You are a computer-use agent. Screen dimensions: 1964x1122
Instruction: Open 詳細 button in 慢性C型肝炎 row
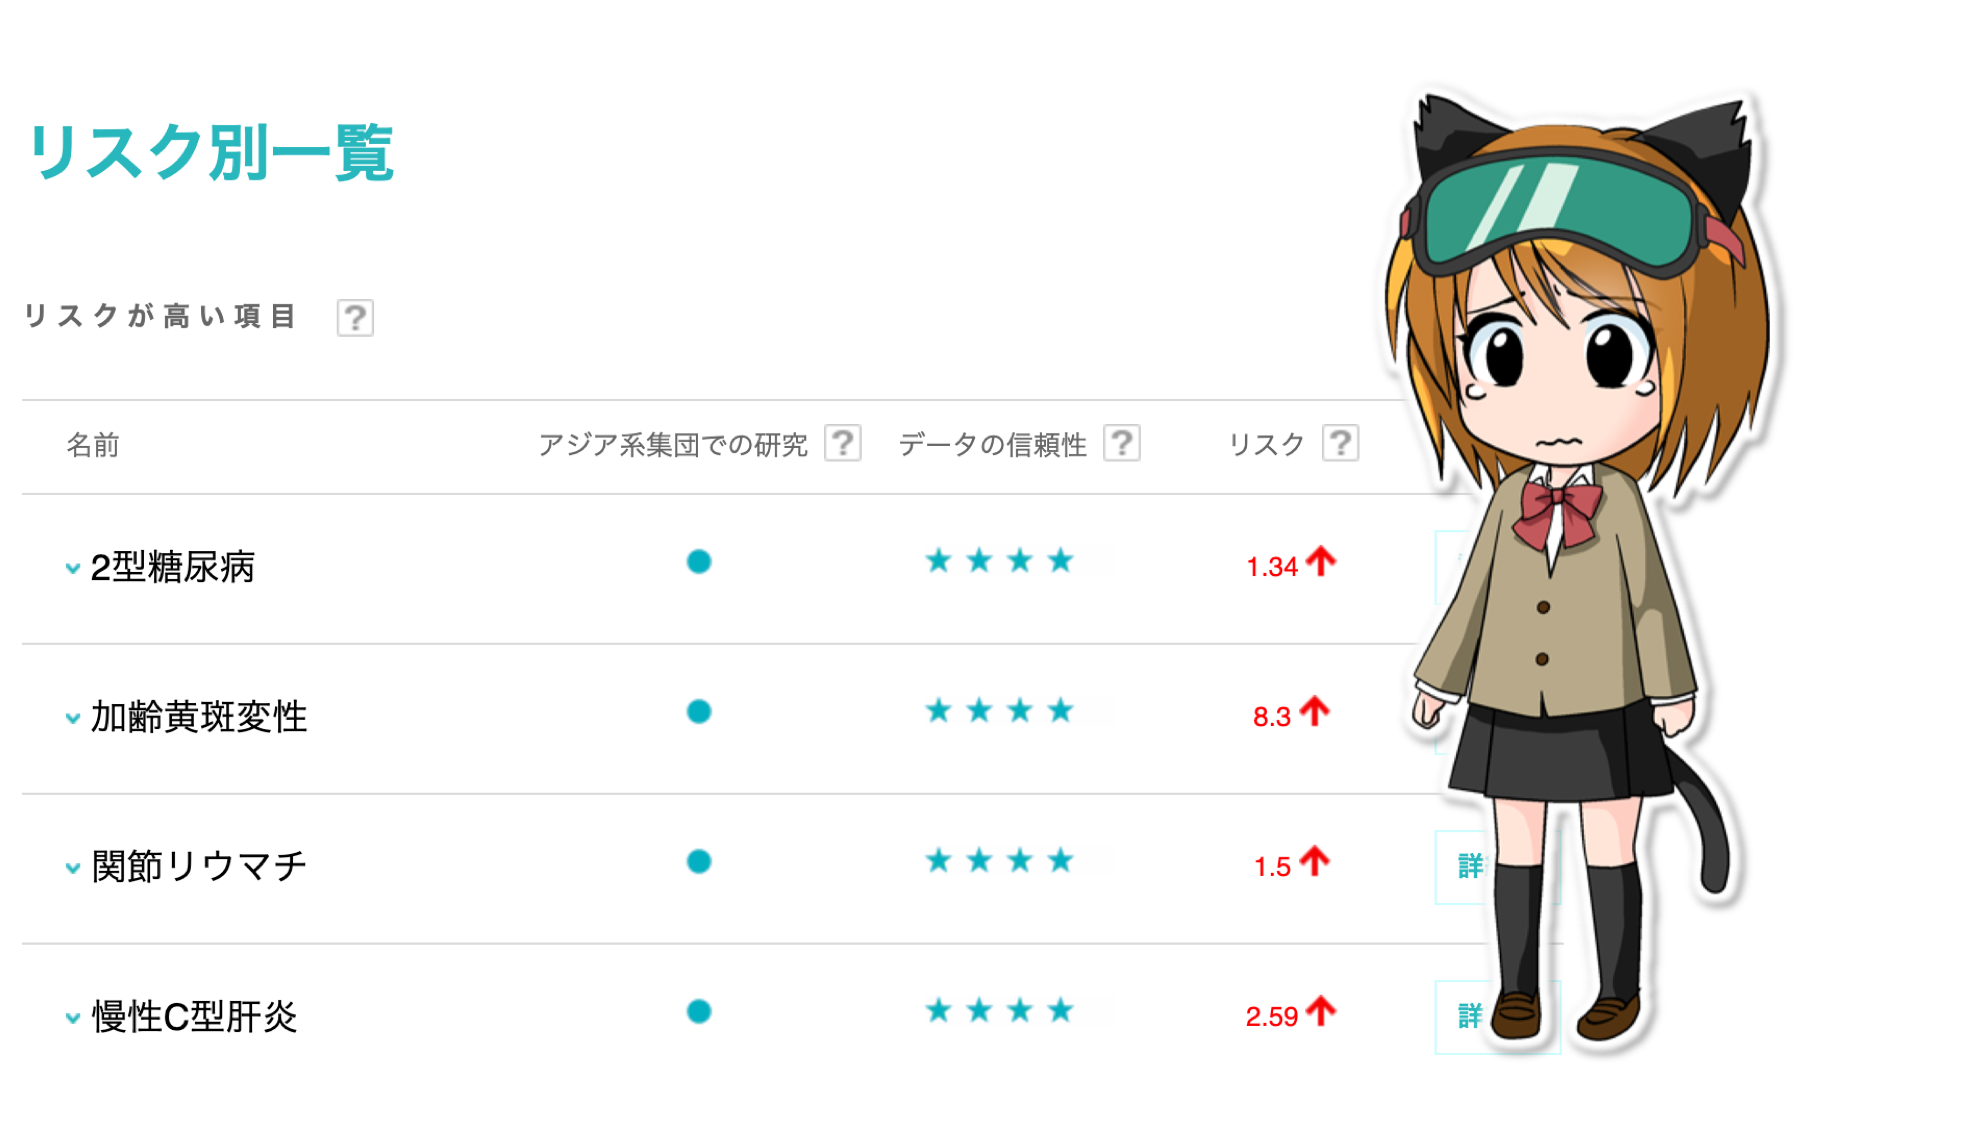coord(1496,1017)
